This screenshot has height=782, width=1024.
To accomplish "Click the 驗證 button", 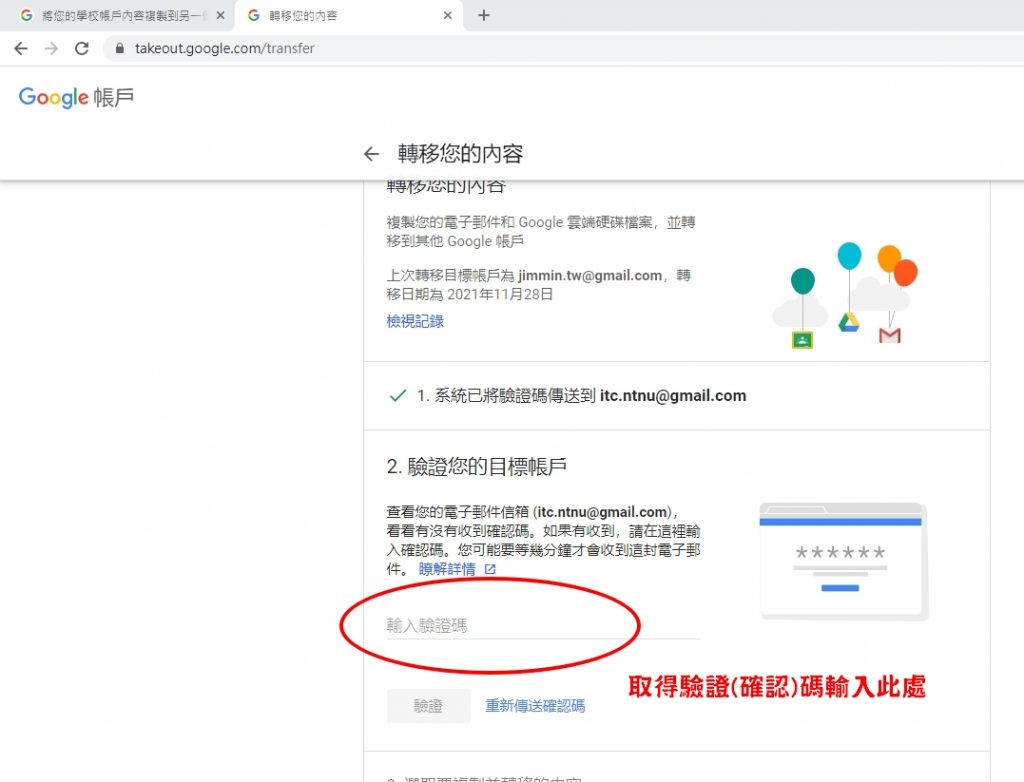I will (x=428, y=706).
